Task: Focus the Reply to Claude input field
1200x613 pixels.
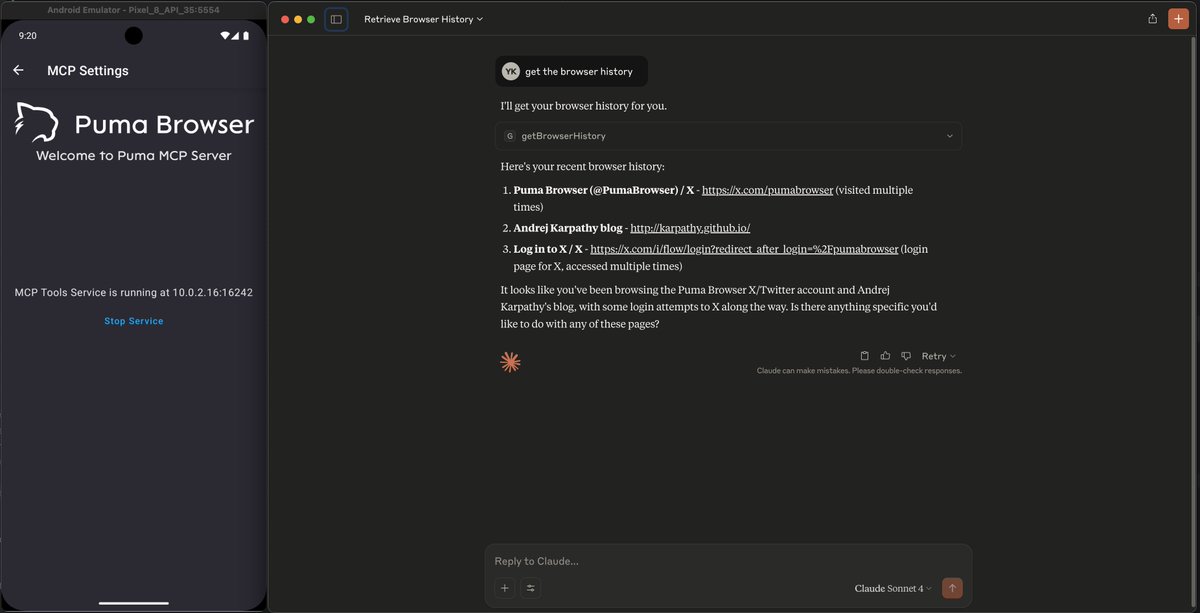Action: 728,561
